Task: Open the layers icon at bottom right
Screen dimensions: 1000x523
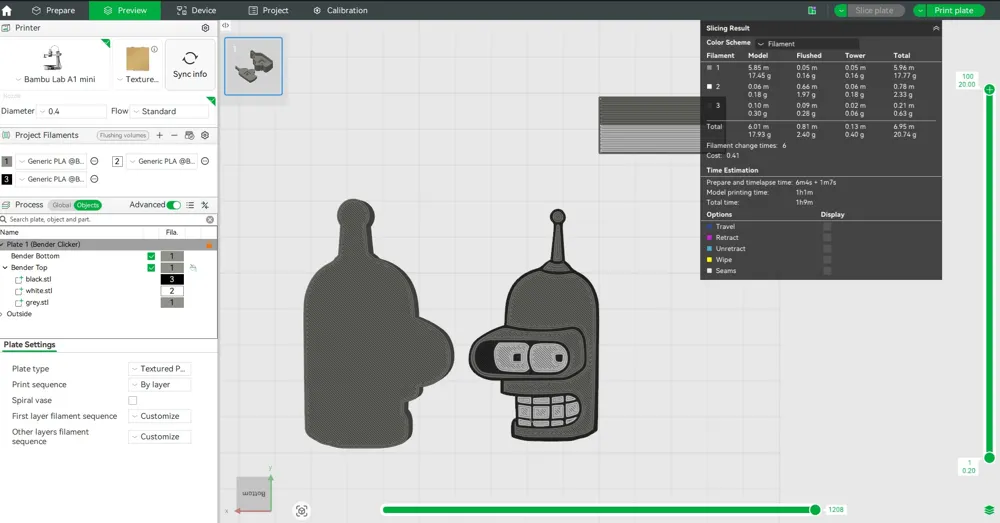Action: tap(989, 510)
